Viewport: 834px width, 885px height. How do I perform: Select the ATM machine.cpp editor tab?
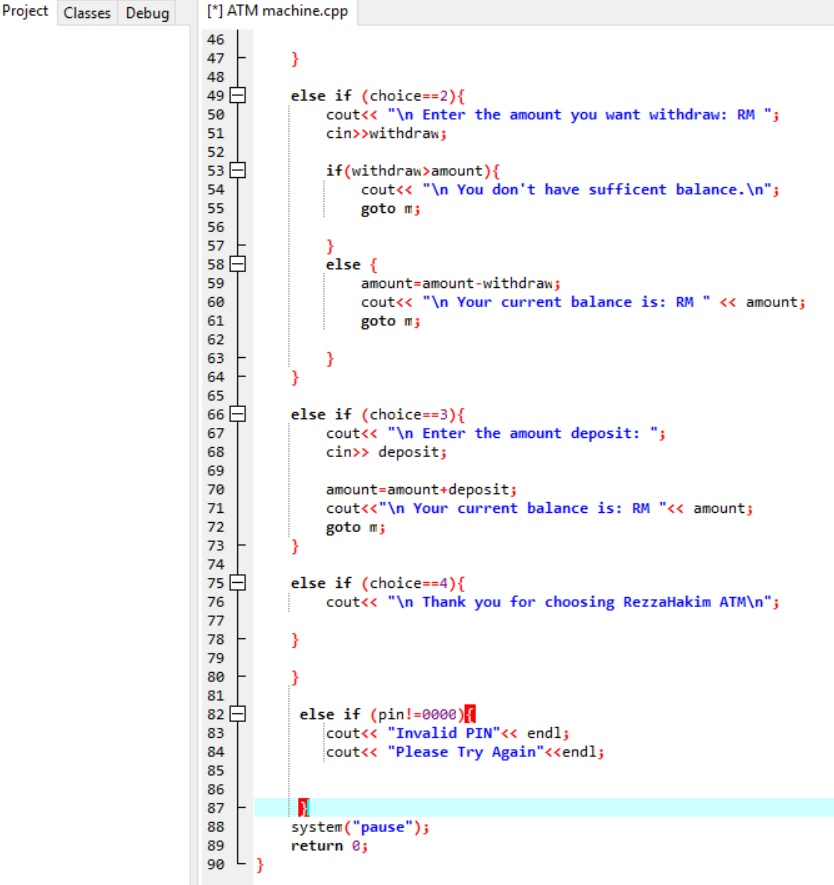click(x=278, y=11)
